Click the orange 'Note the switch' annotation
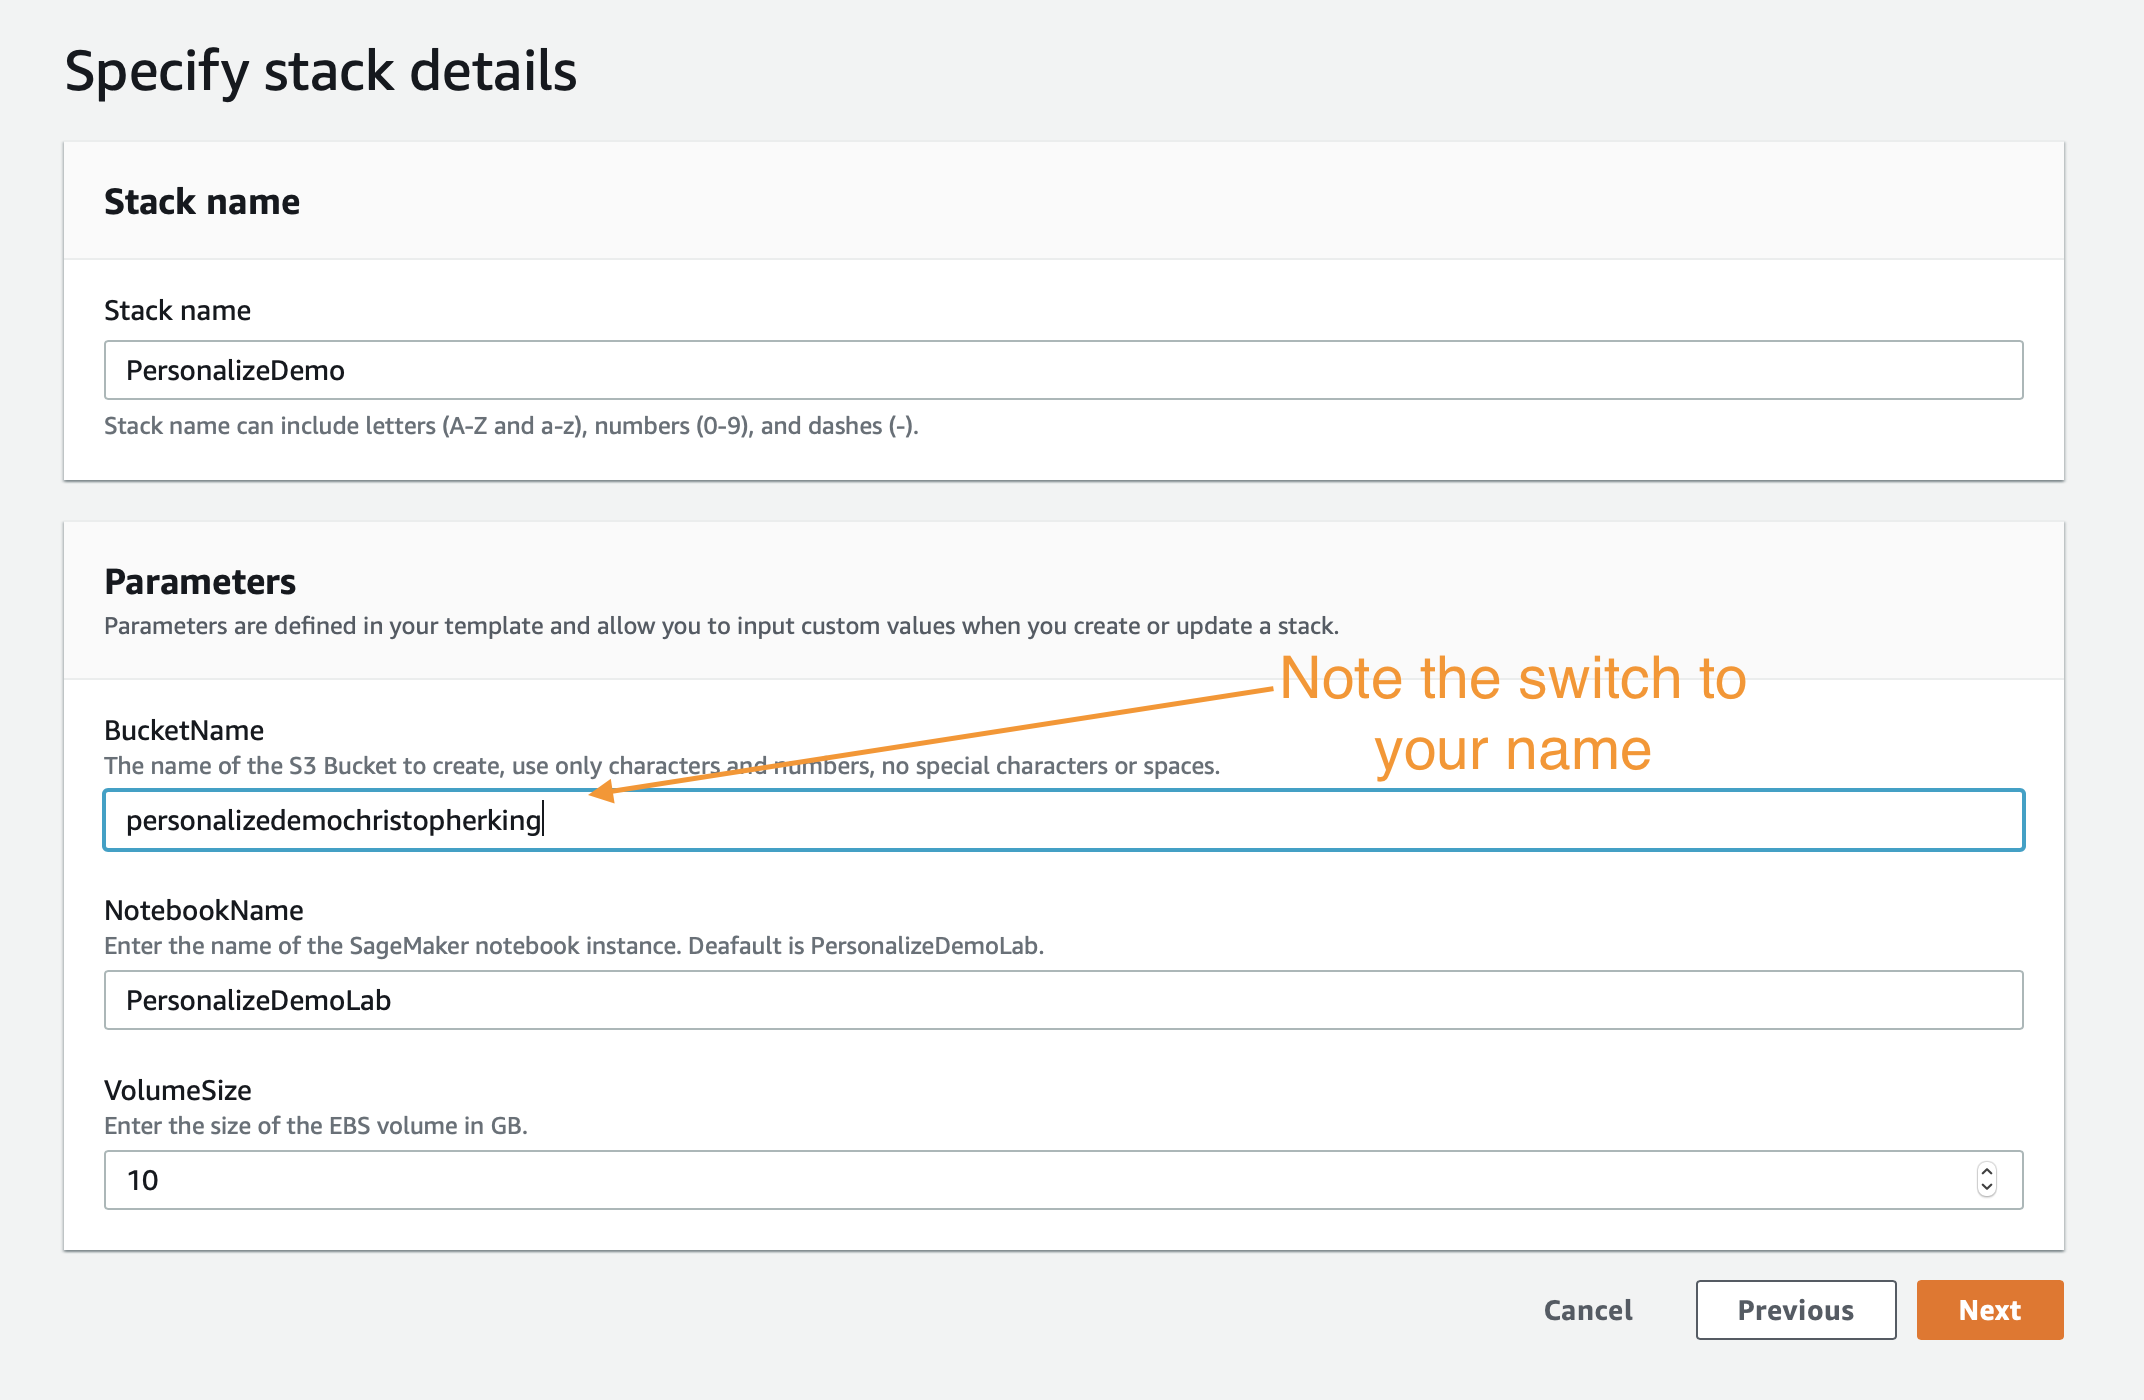2144x1400 pixels. 1513,714
